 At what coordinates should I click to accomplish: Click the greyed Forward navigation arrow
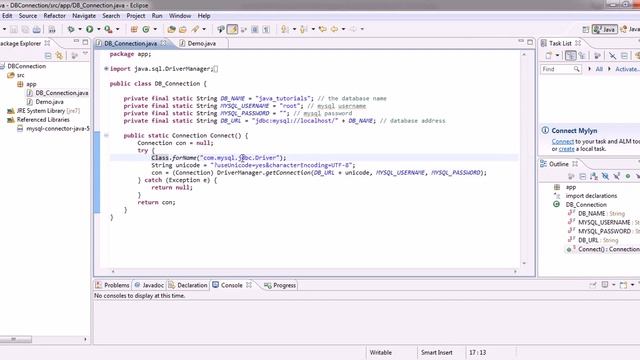pos(353,29)
